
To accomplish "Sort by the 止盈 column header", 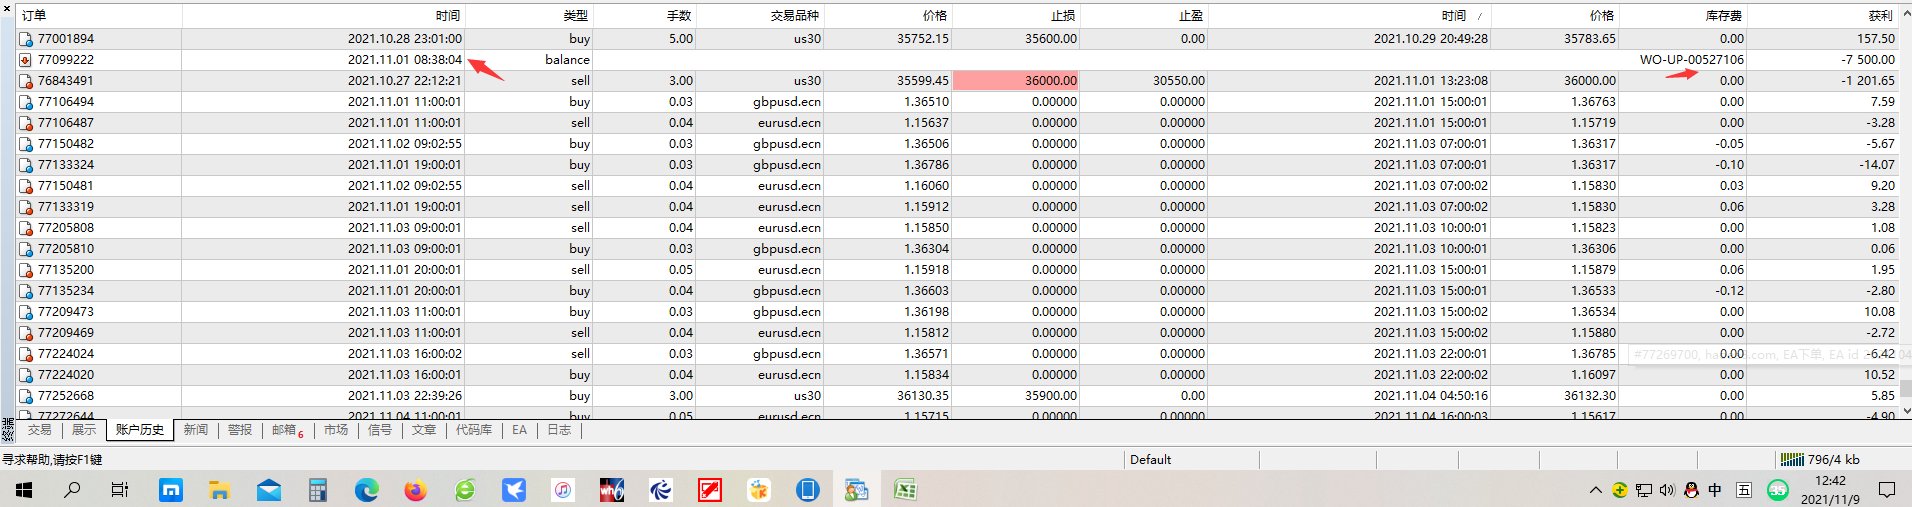I will (1144, 15).
